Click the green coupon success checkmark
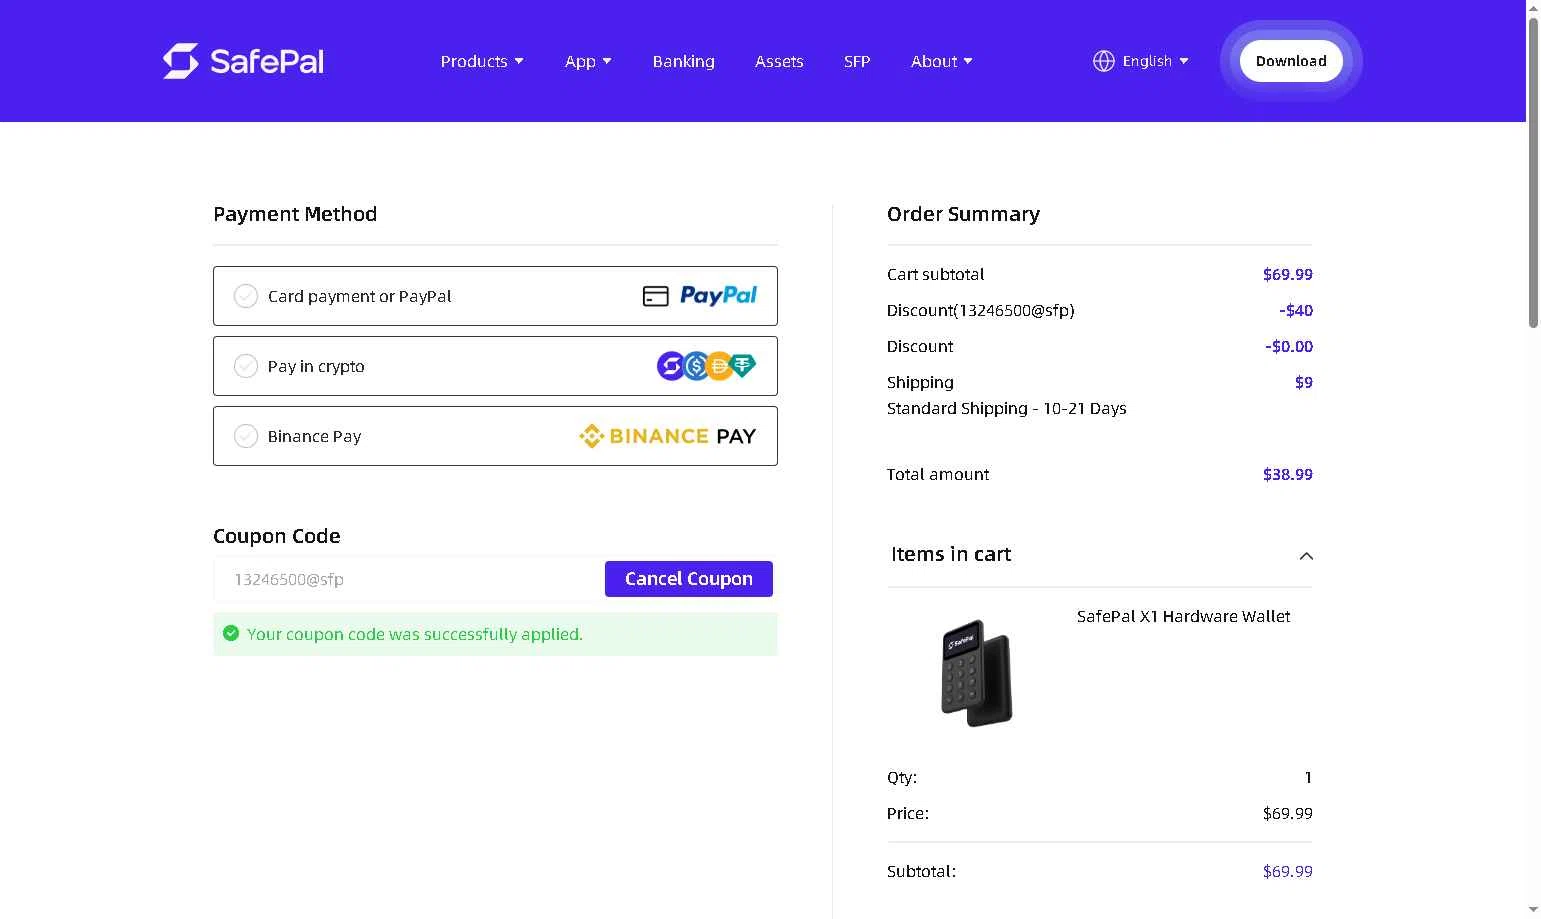Viewport: 1541px width, 919px height. (231, 633)
